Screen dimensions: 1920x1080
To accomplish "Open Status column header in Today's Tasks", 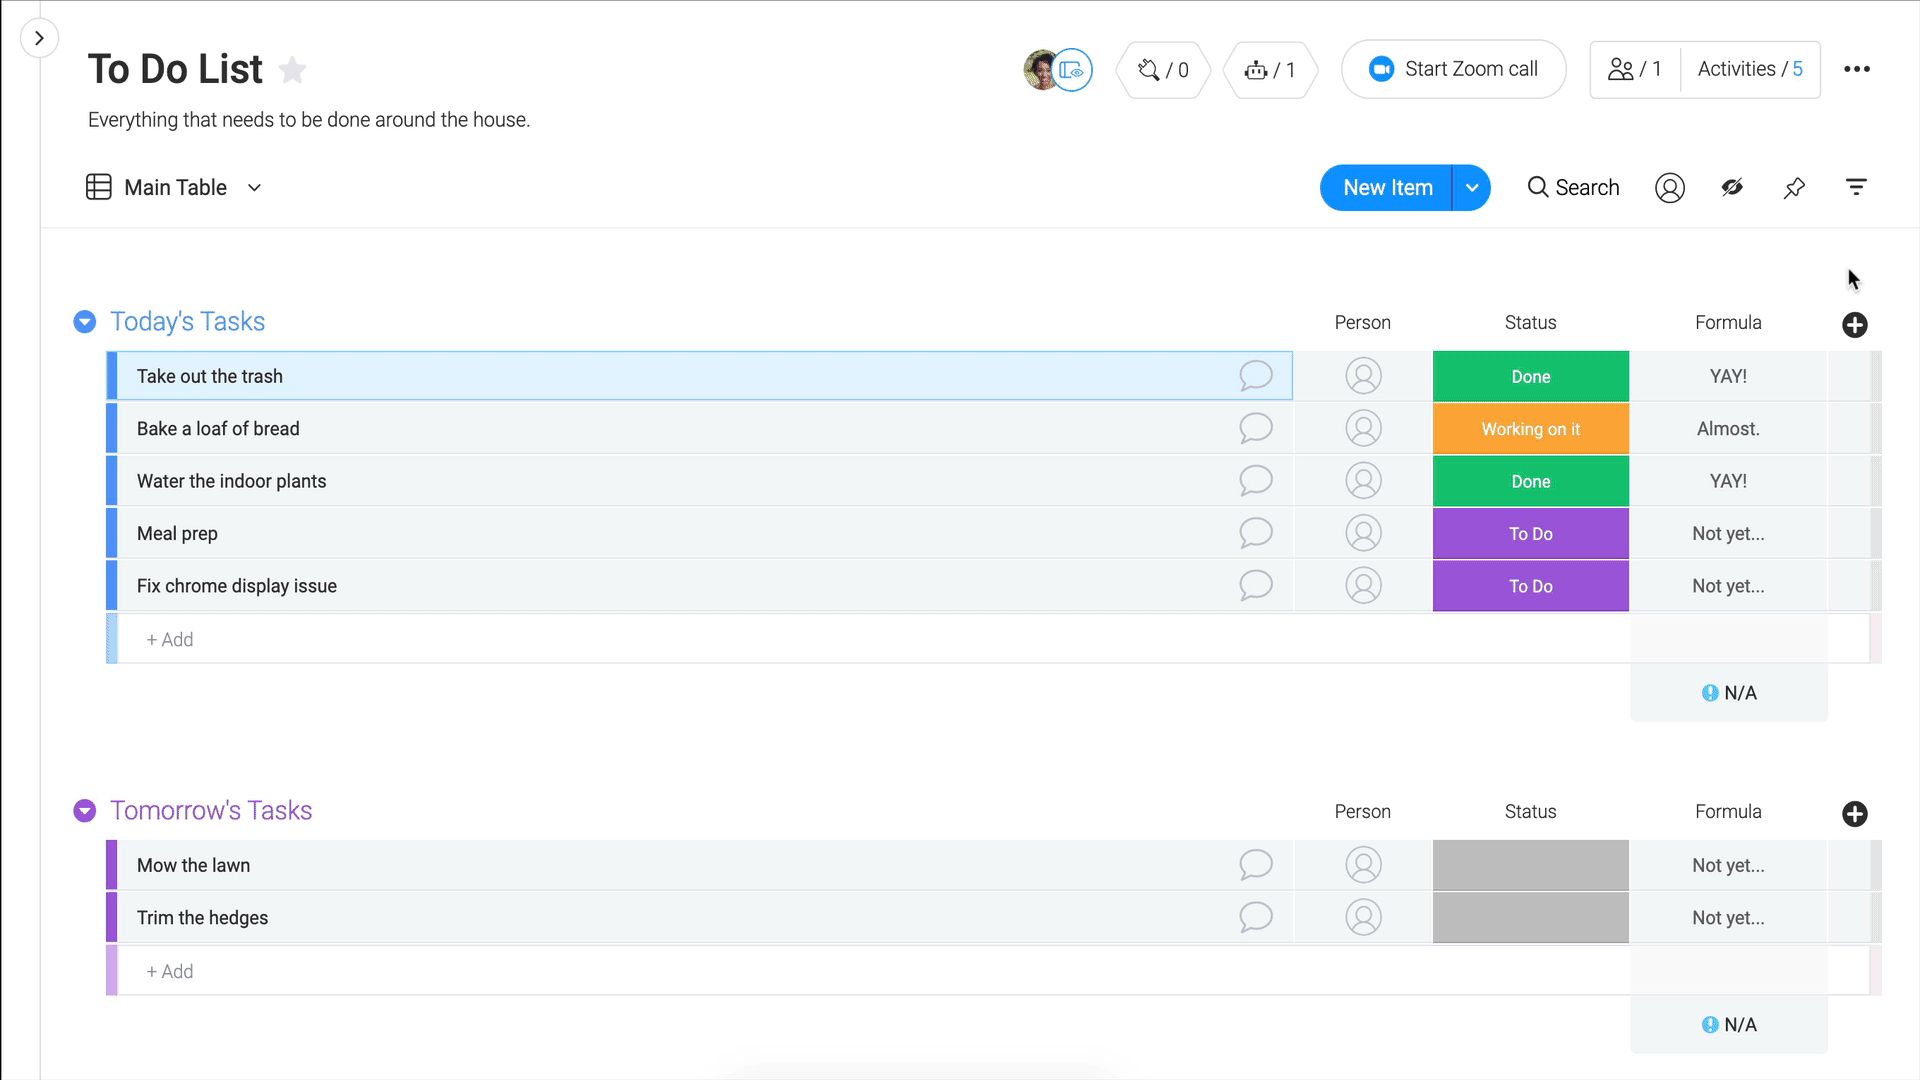I will tap(1530, 323).
